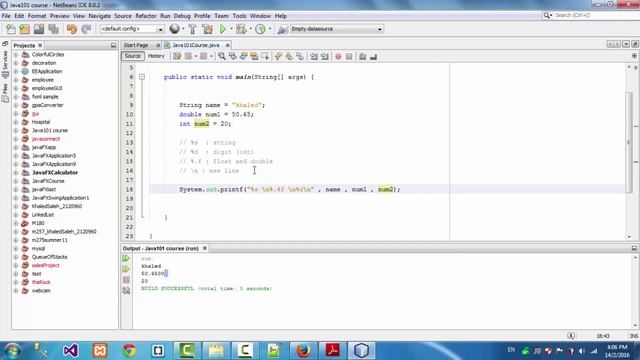Switch to the Start Page tab
Viewport: 640px width, 360px height.
click(x=136, y=45)
